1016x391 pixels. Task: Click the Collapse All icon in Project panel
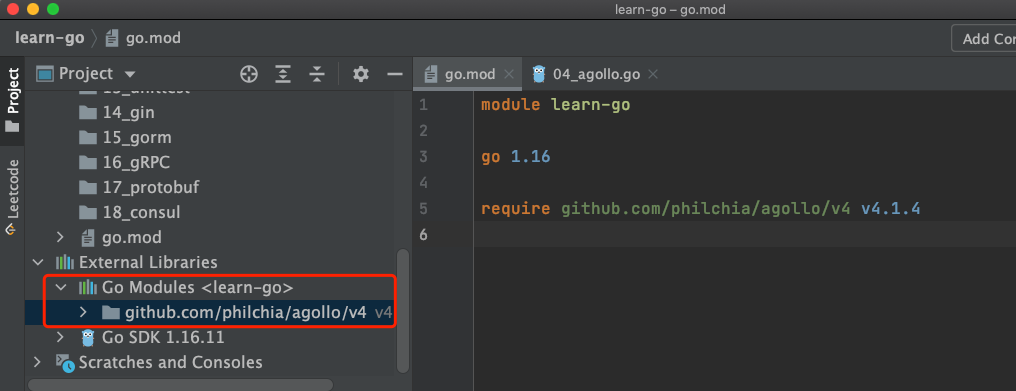point(316,74)
